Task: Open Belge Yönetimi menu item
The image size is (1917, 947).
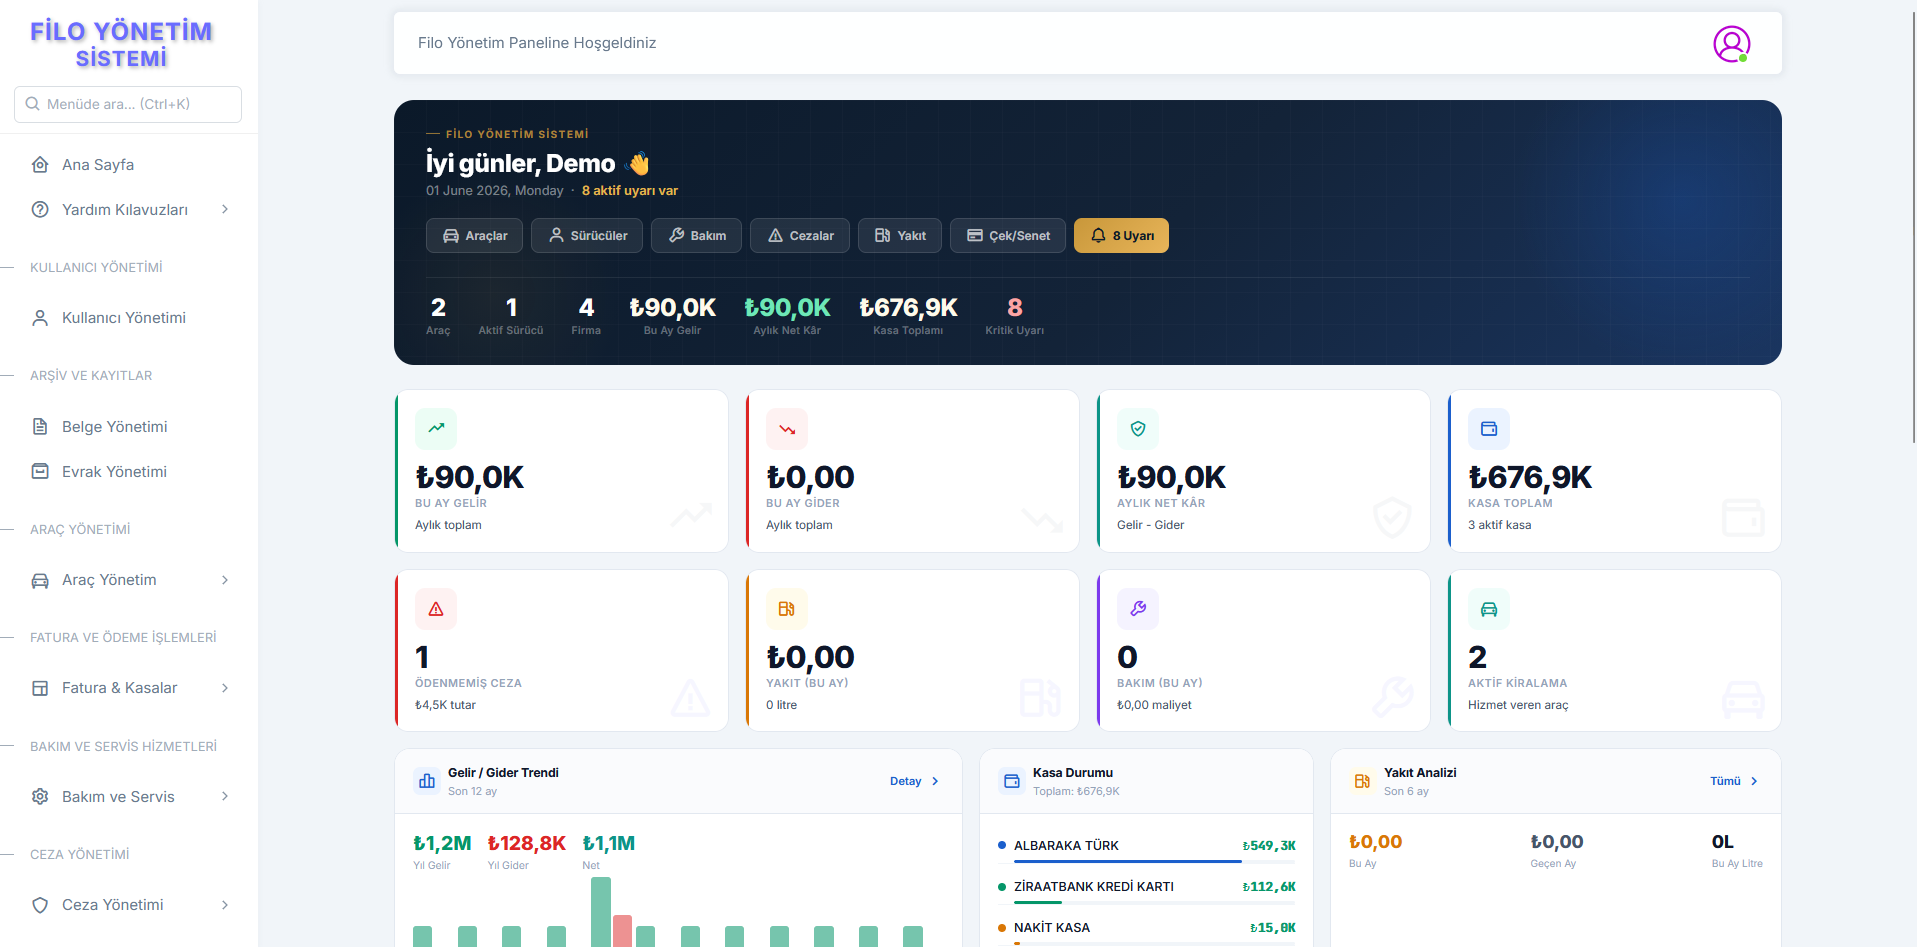Action: coord(129,427)
